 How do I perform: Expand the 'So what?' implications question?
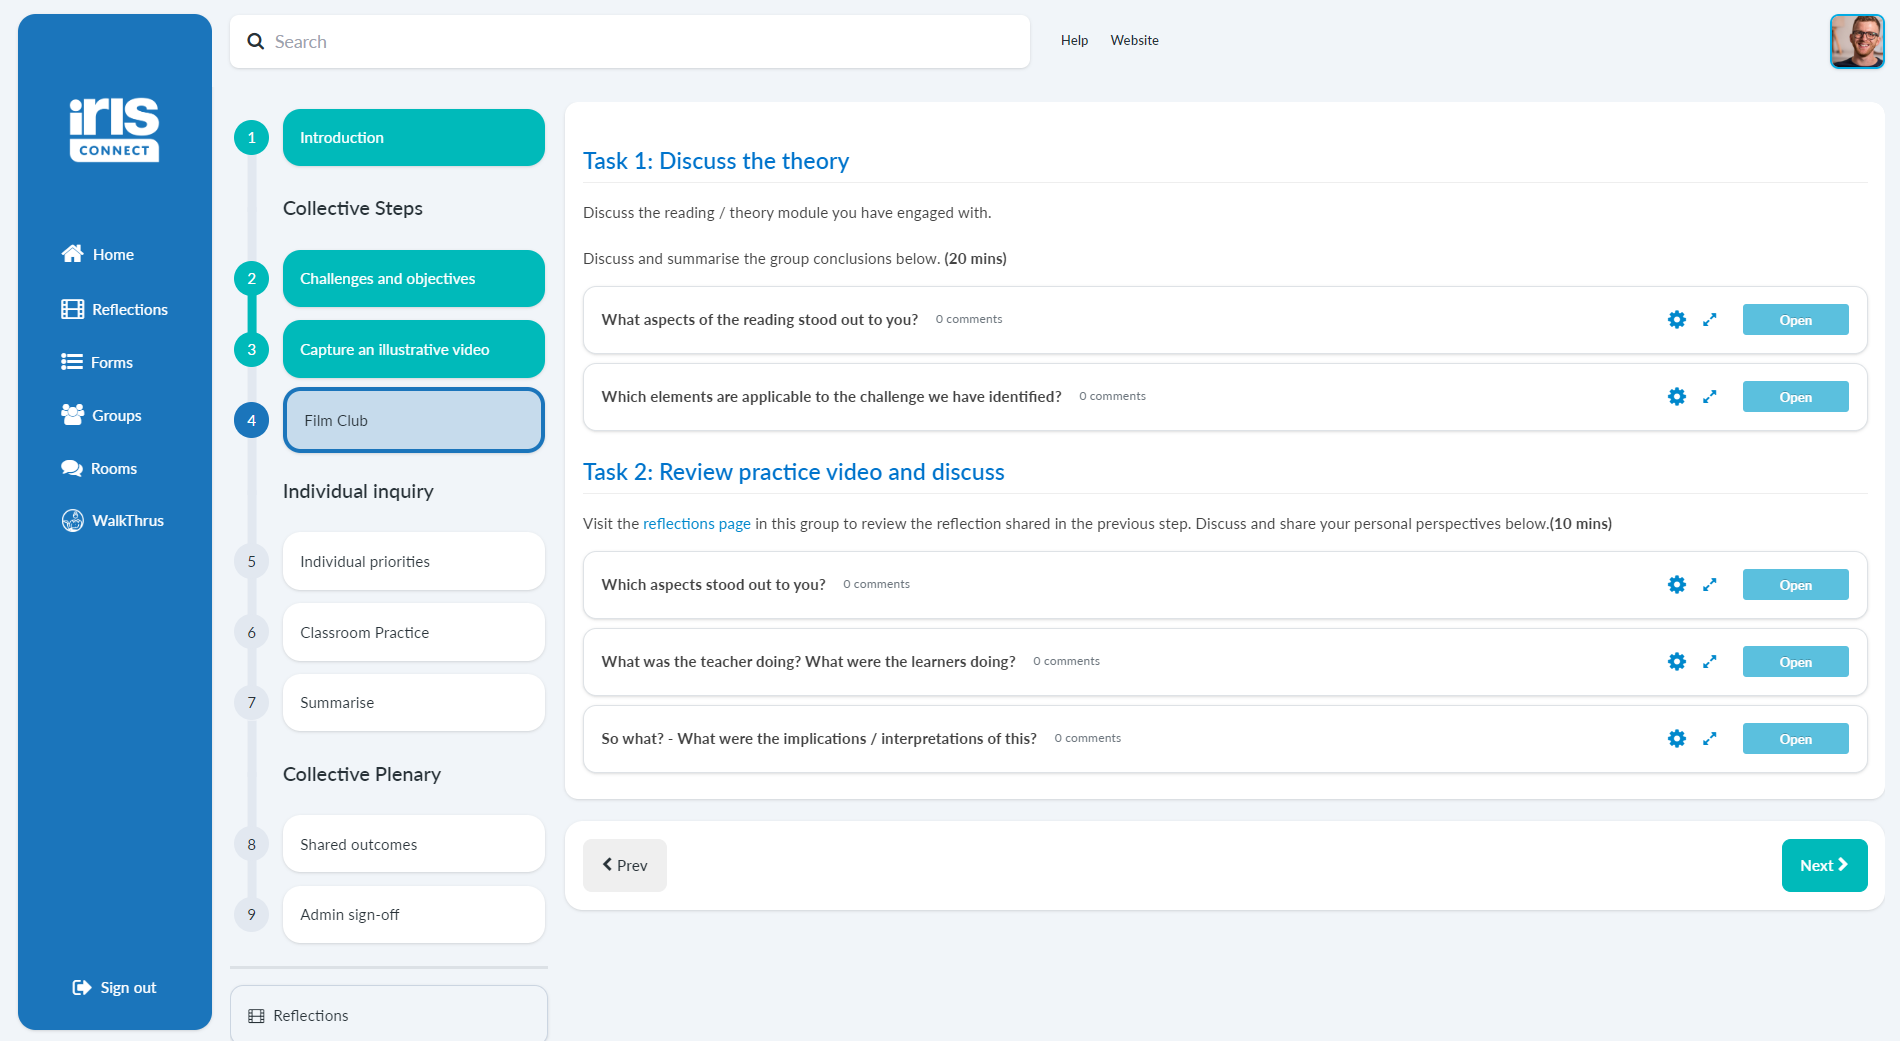1709,739
